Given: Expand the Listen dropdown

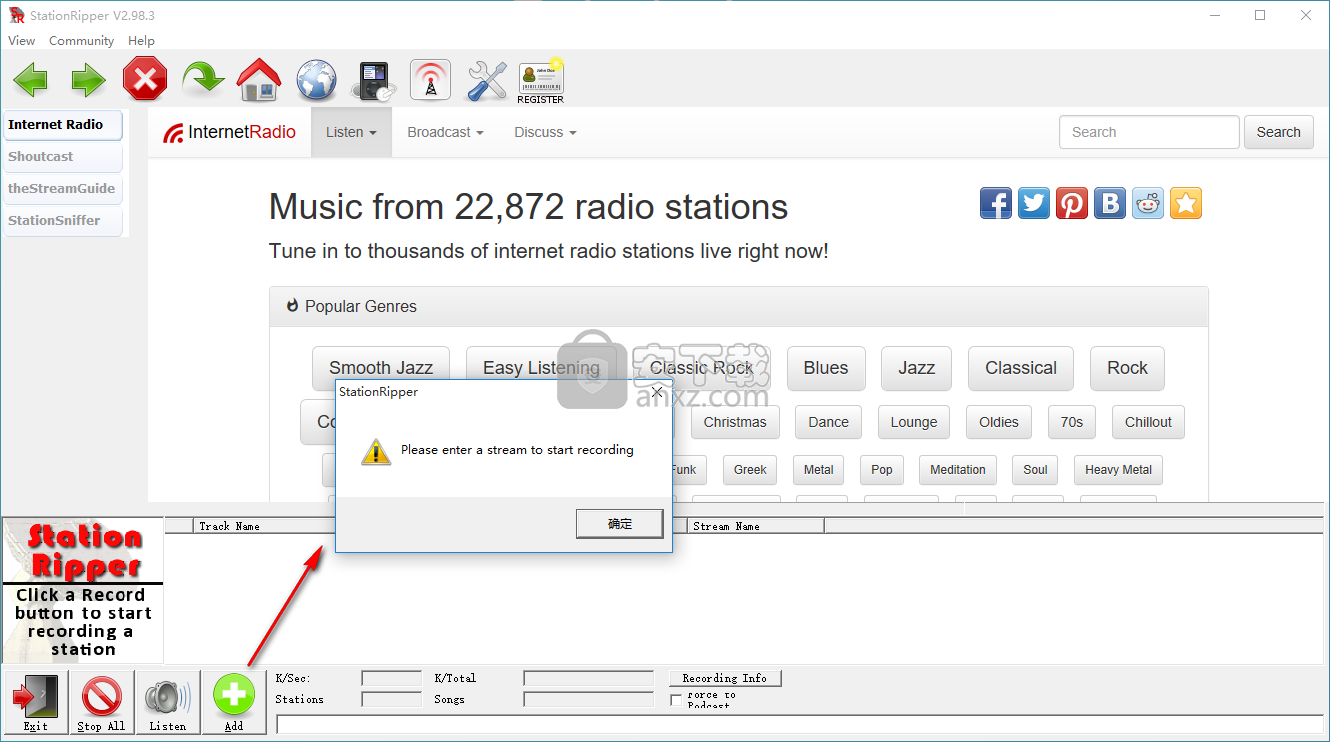Looking at the screenshot, I should pos(351,132).
